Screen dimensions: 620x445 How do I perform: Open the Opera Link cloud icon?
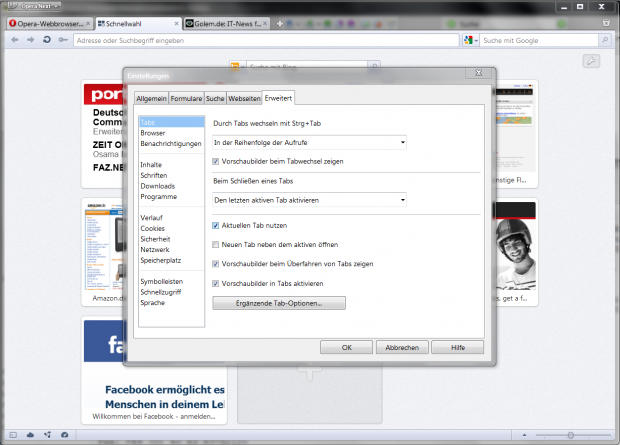click(x=30, y=435)
